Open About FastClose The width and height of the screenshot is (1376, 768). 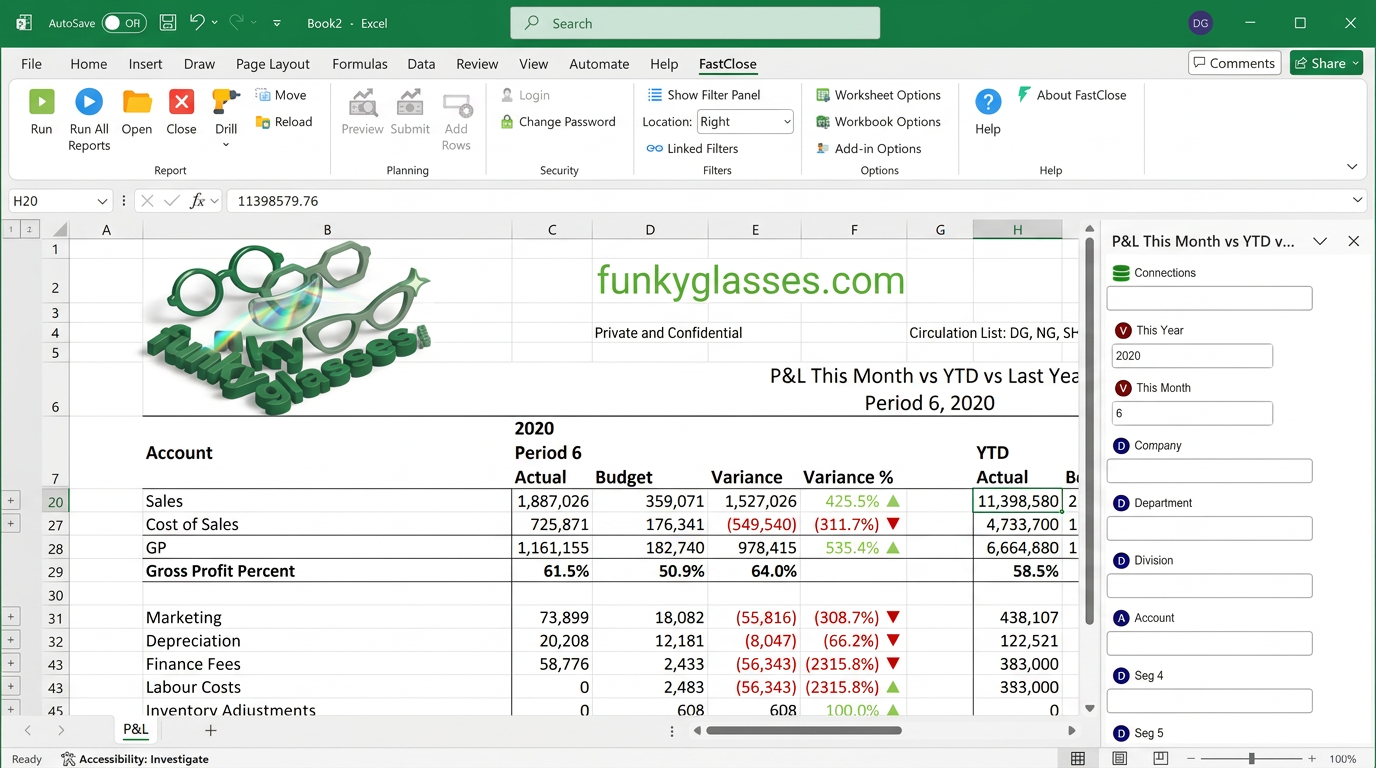(x=1071, y=95)
